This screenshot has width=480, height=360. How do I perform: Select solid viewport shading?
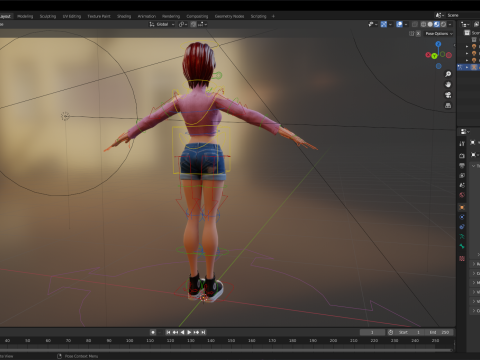point(430,24)
